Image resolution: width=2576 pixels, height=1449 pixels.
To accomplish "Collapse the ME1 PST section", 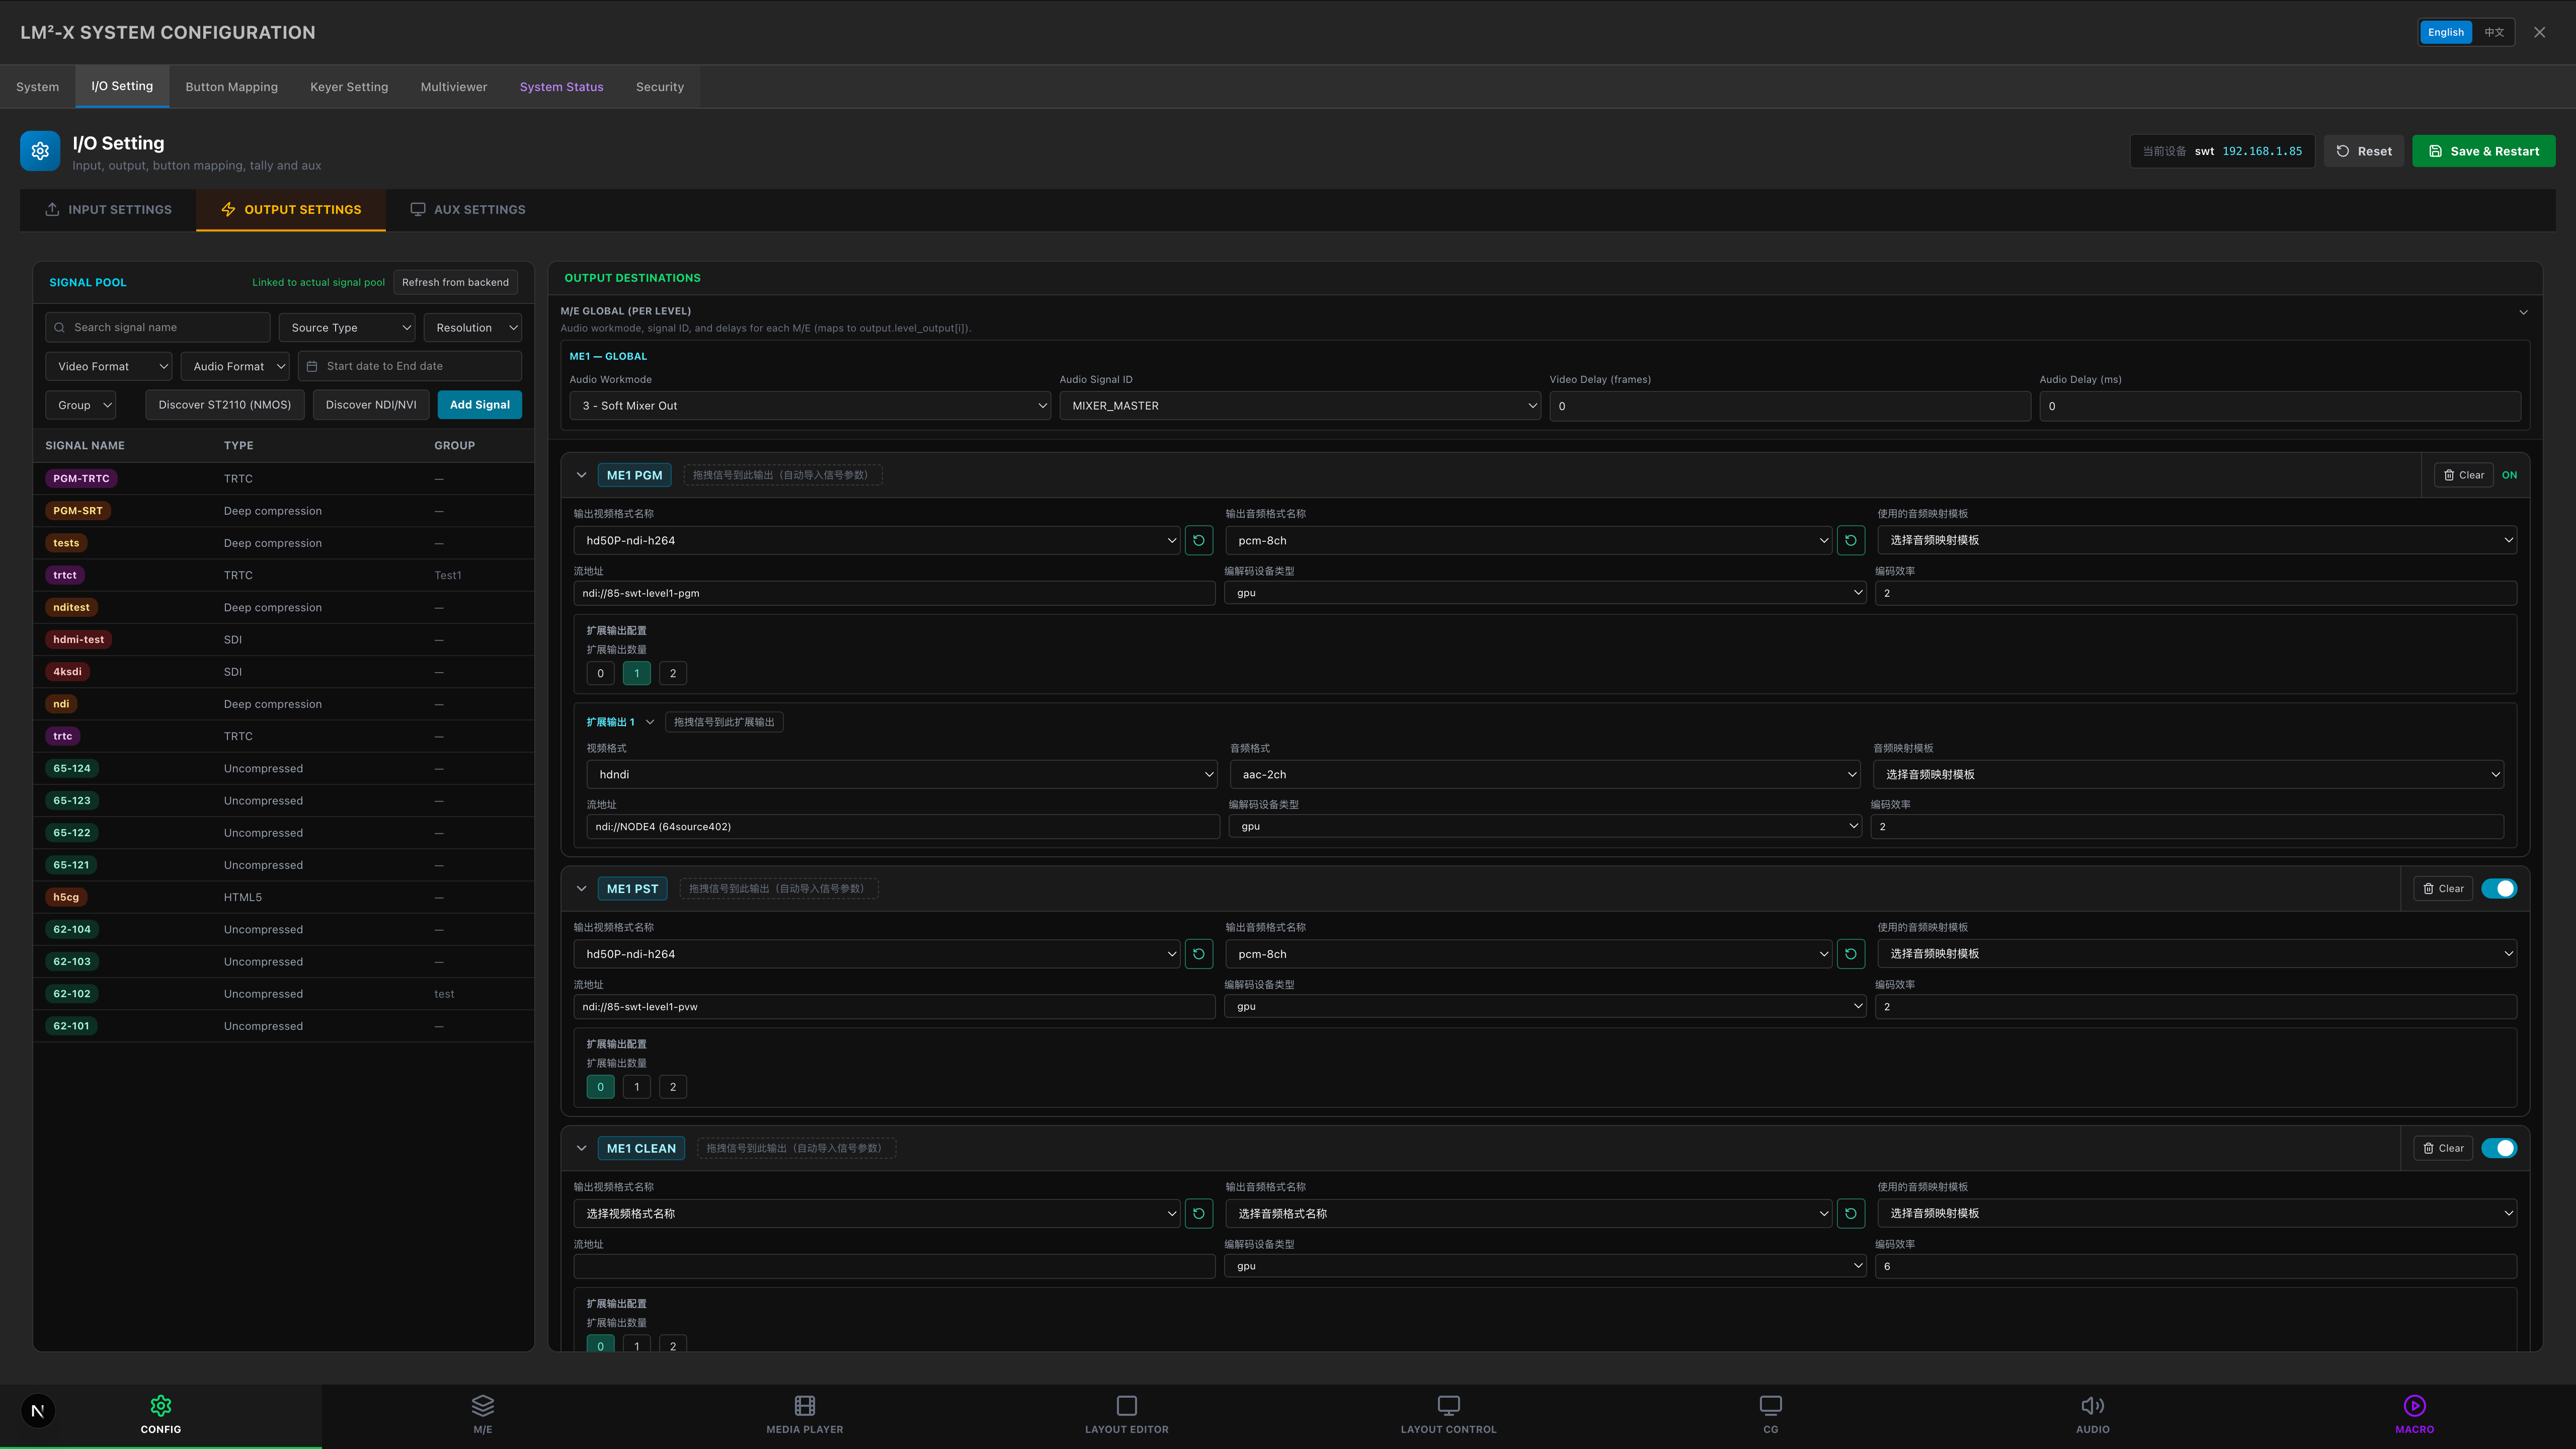I will [x=581, y=889].
